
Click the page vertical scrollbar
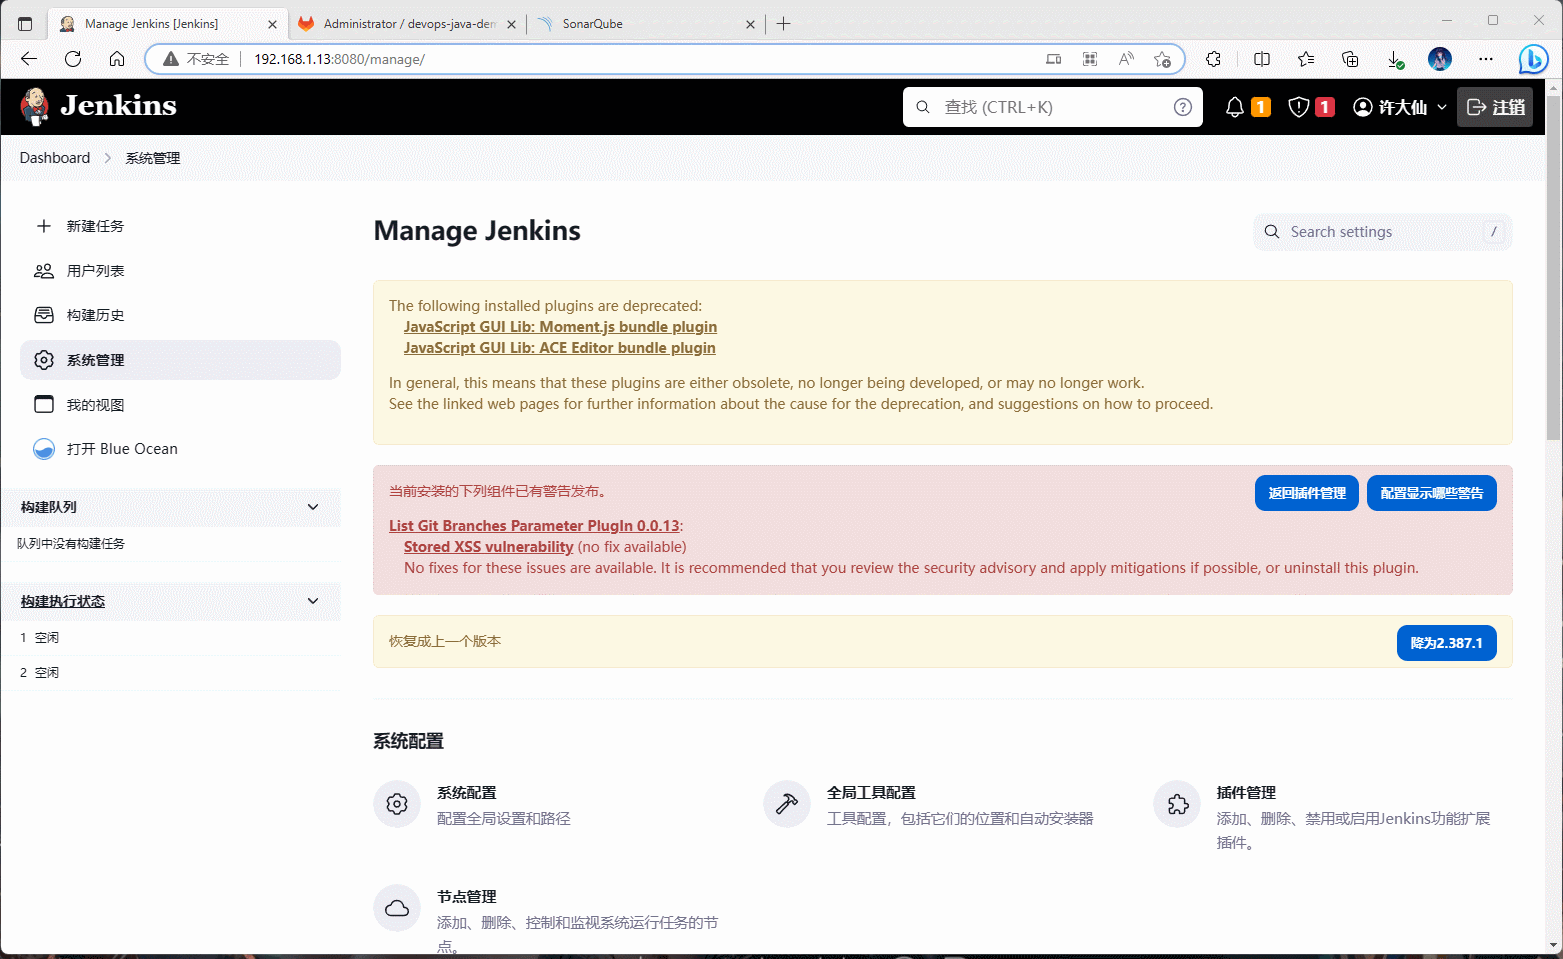[1553, 267]
